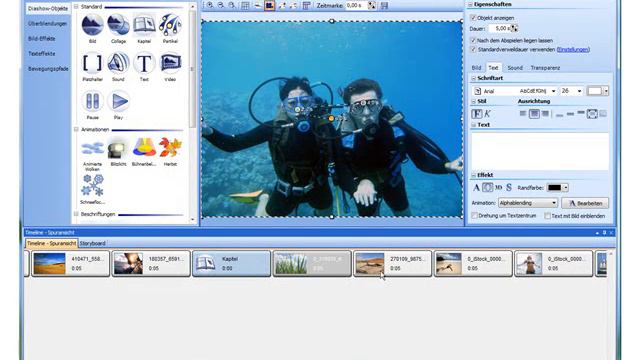This screenshot has height=360, width=640.
Task: Open the Überblendungen category
Action: click(x=47, y=24)
